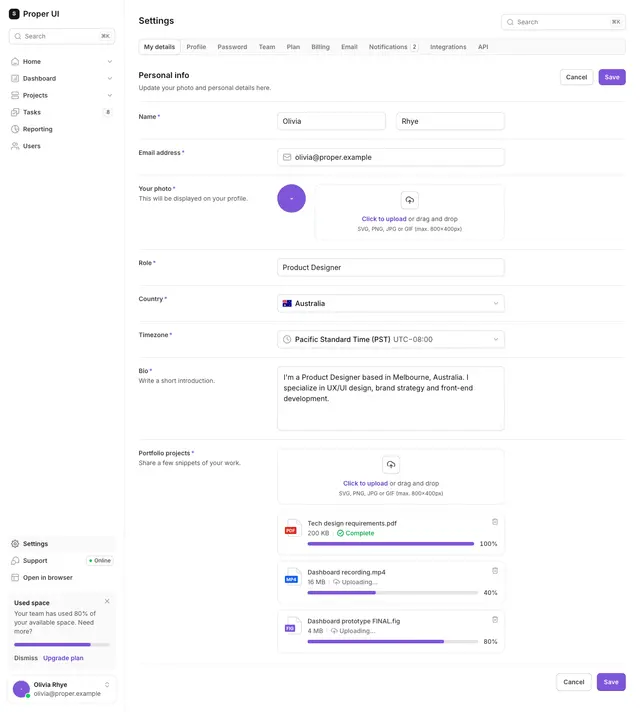Switch to the API tab

point(483,47)
